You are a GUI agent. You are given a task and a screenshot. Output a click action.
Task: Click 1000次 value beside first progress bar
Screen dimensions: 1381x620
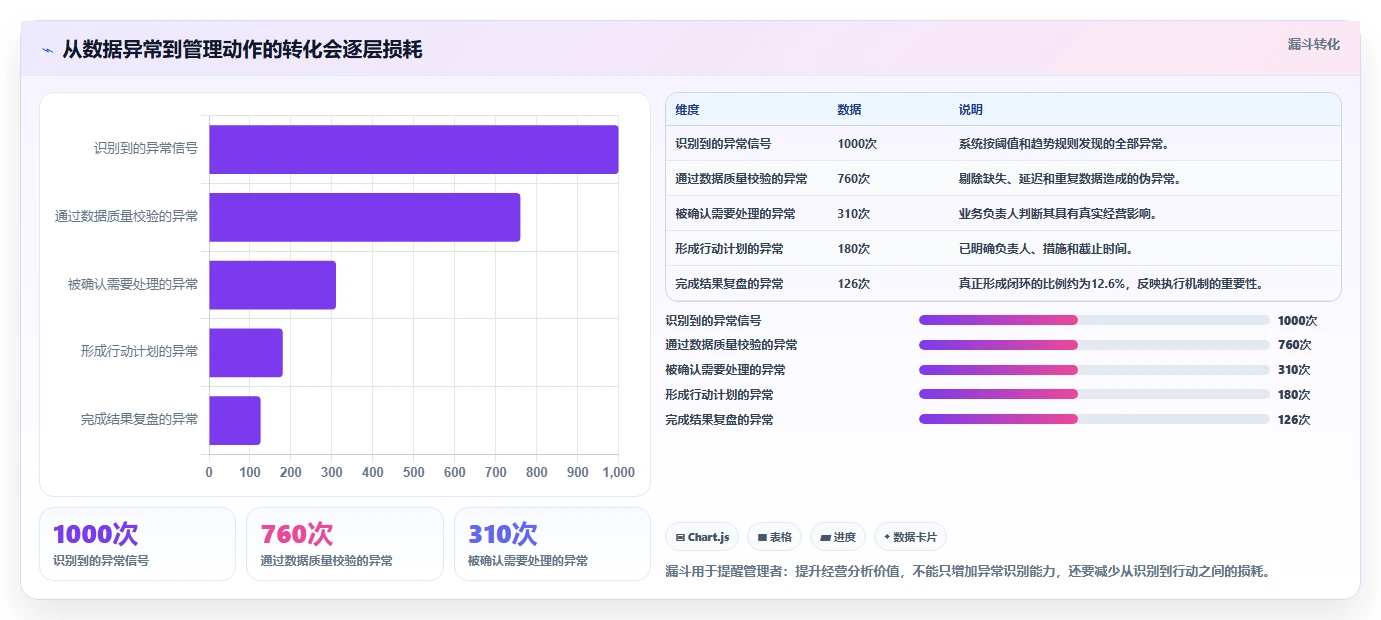pos(1297,321)
